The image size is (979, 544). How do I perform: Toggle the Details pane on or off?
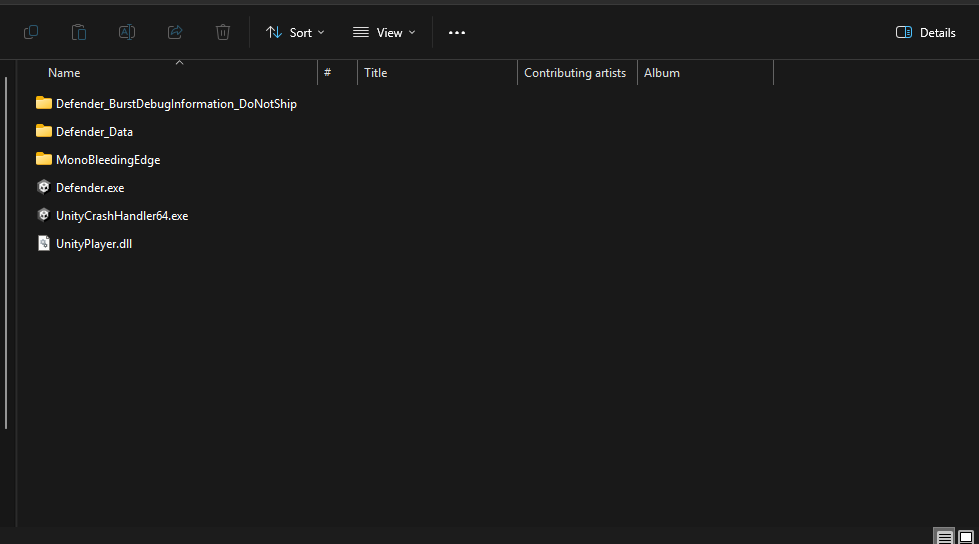[x=926, y=32]
